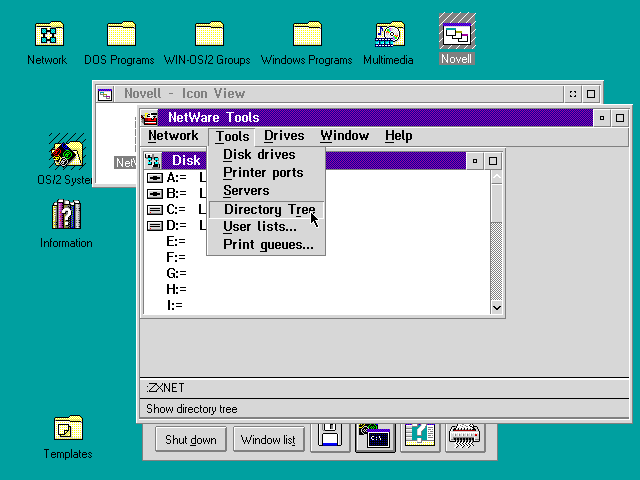Choose Printer ports from Tools menu

[x=266, y=173]
